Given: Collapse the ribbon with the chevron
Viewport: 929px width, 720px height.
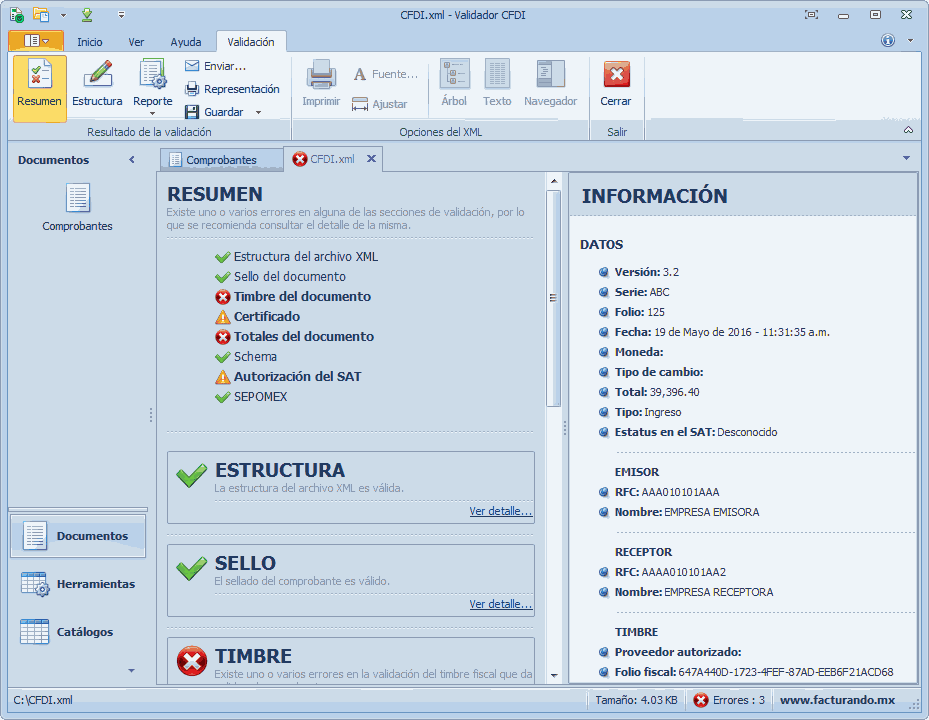Looking at the screenshot, I should 908,131.
